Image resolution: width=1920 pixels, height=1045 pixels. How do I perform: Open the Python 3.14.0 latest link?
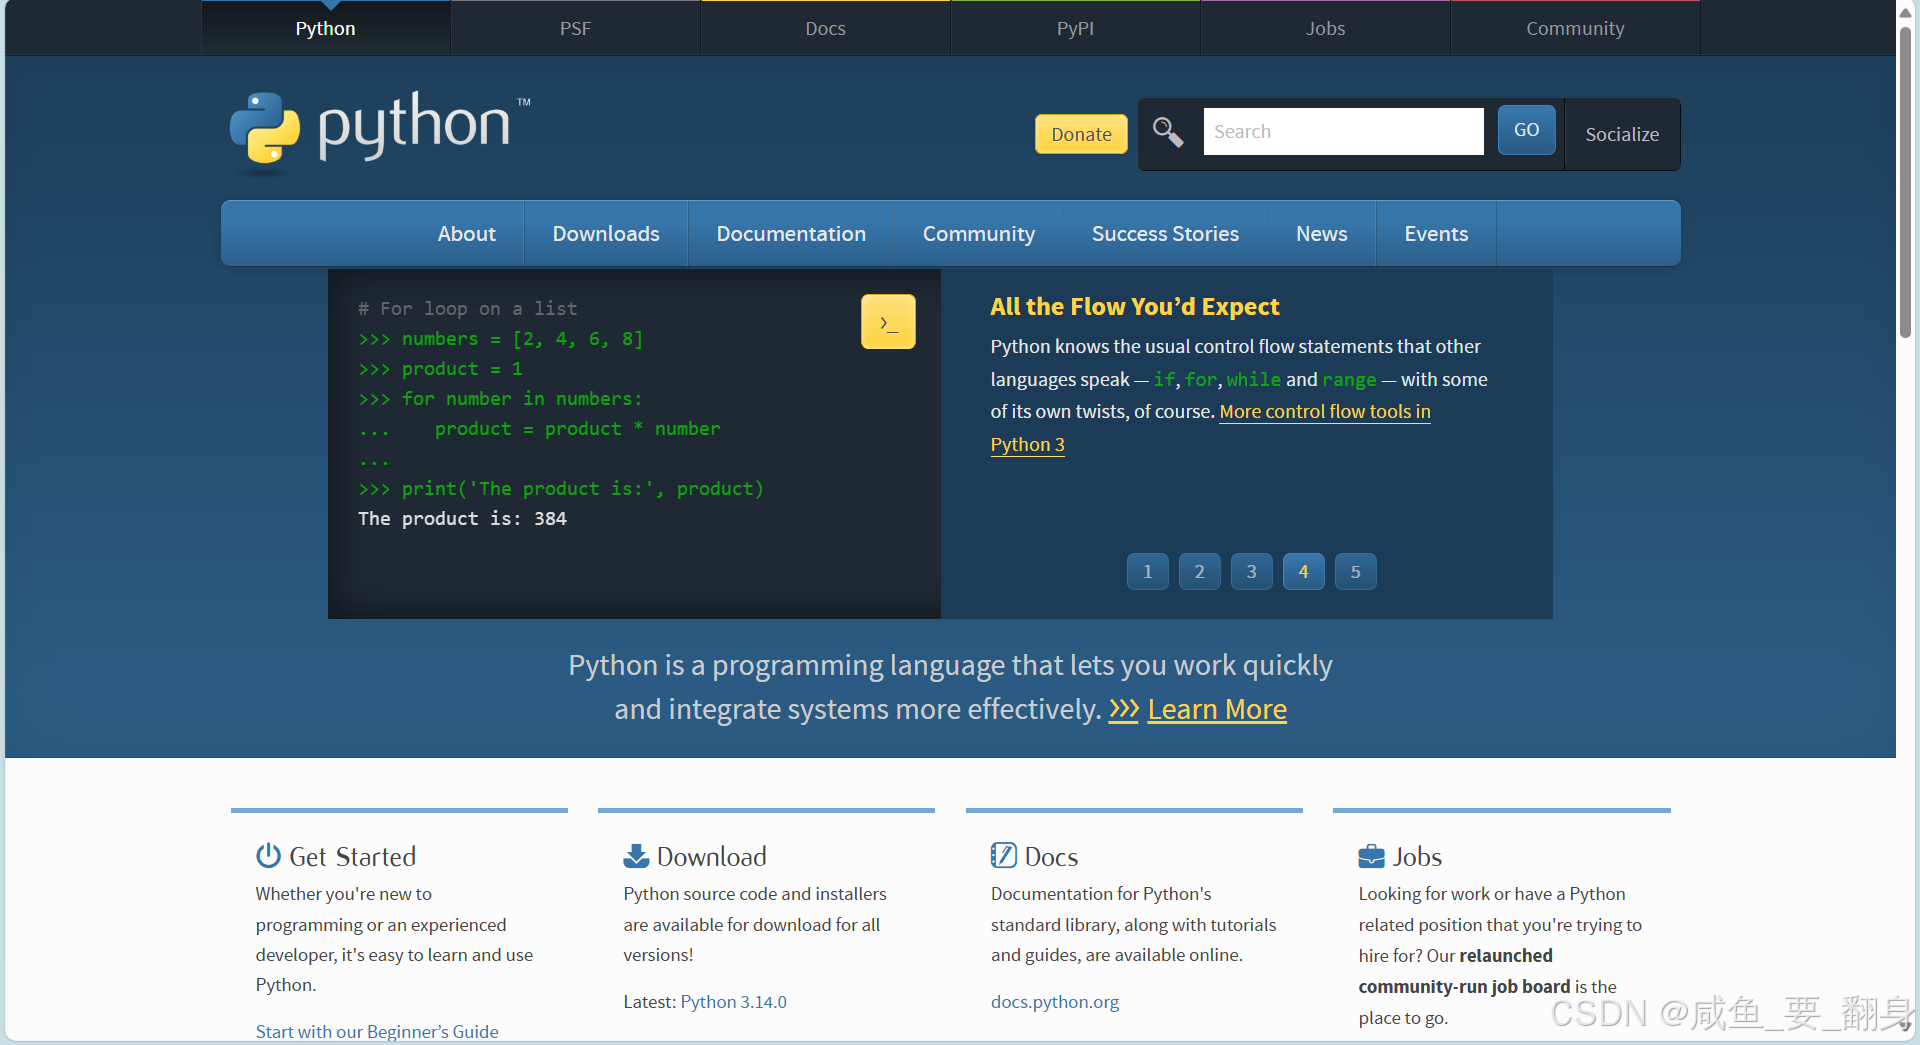tap(733, 1002)
